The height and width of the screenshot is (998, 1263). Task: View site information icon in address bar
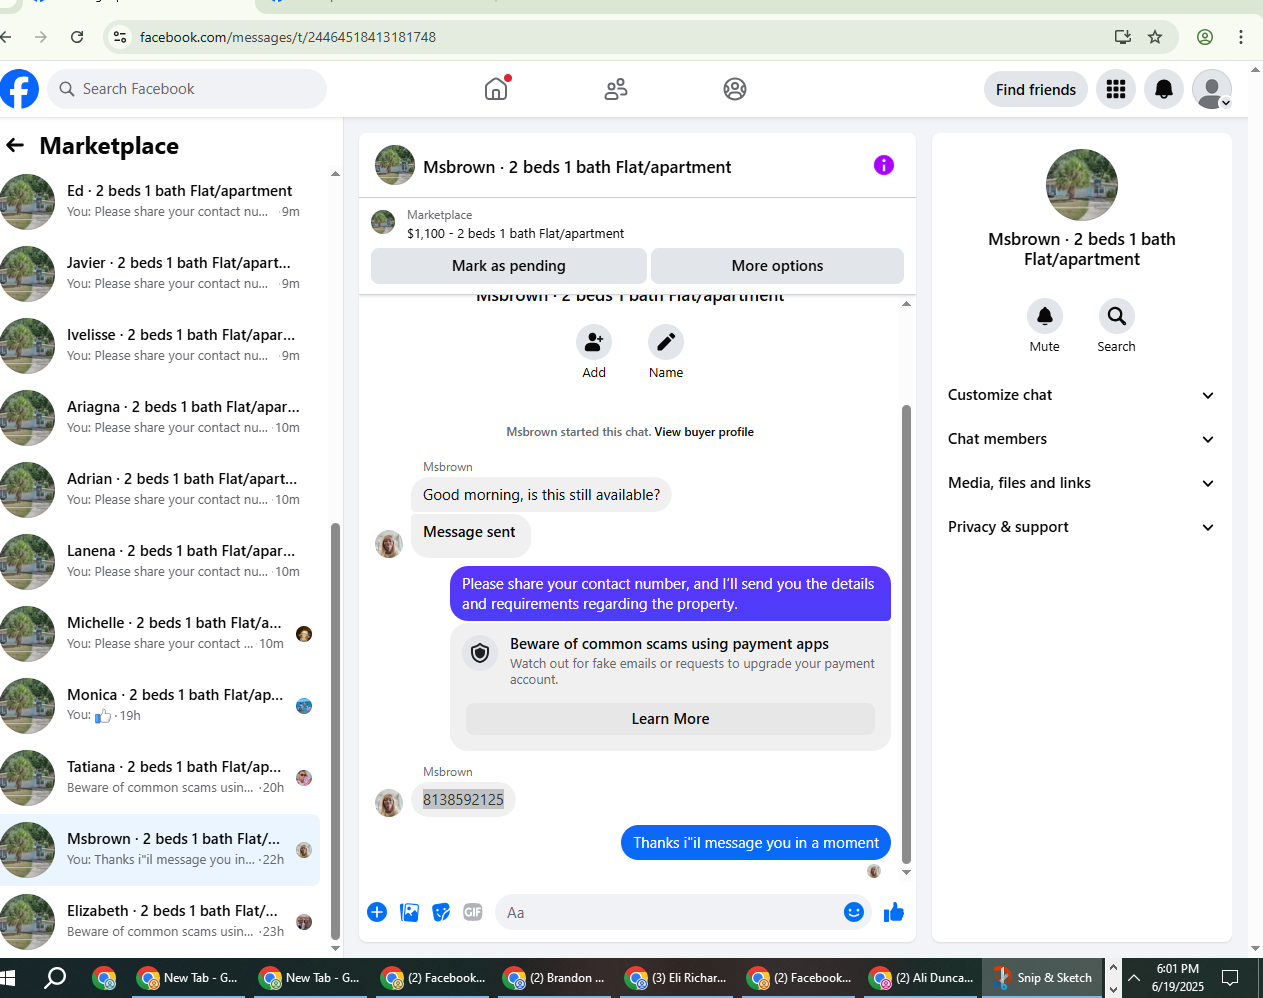(120, 37)
